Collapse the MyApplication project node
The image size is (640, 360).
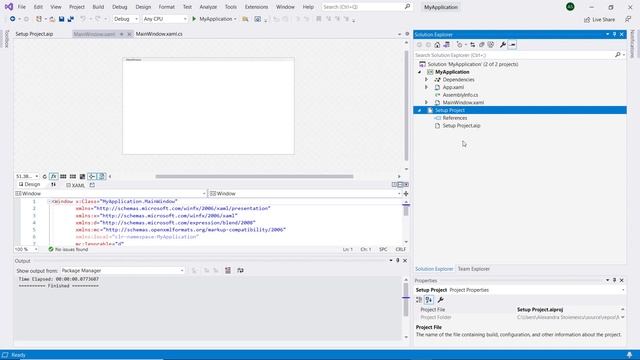pos(420,72)
